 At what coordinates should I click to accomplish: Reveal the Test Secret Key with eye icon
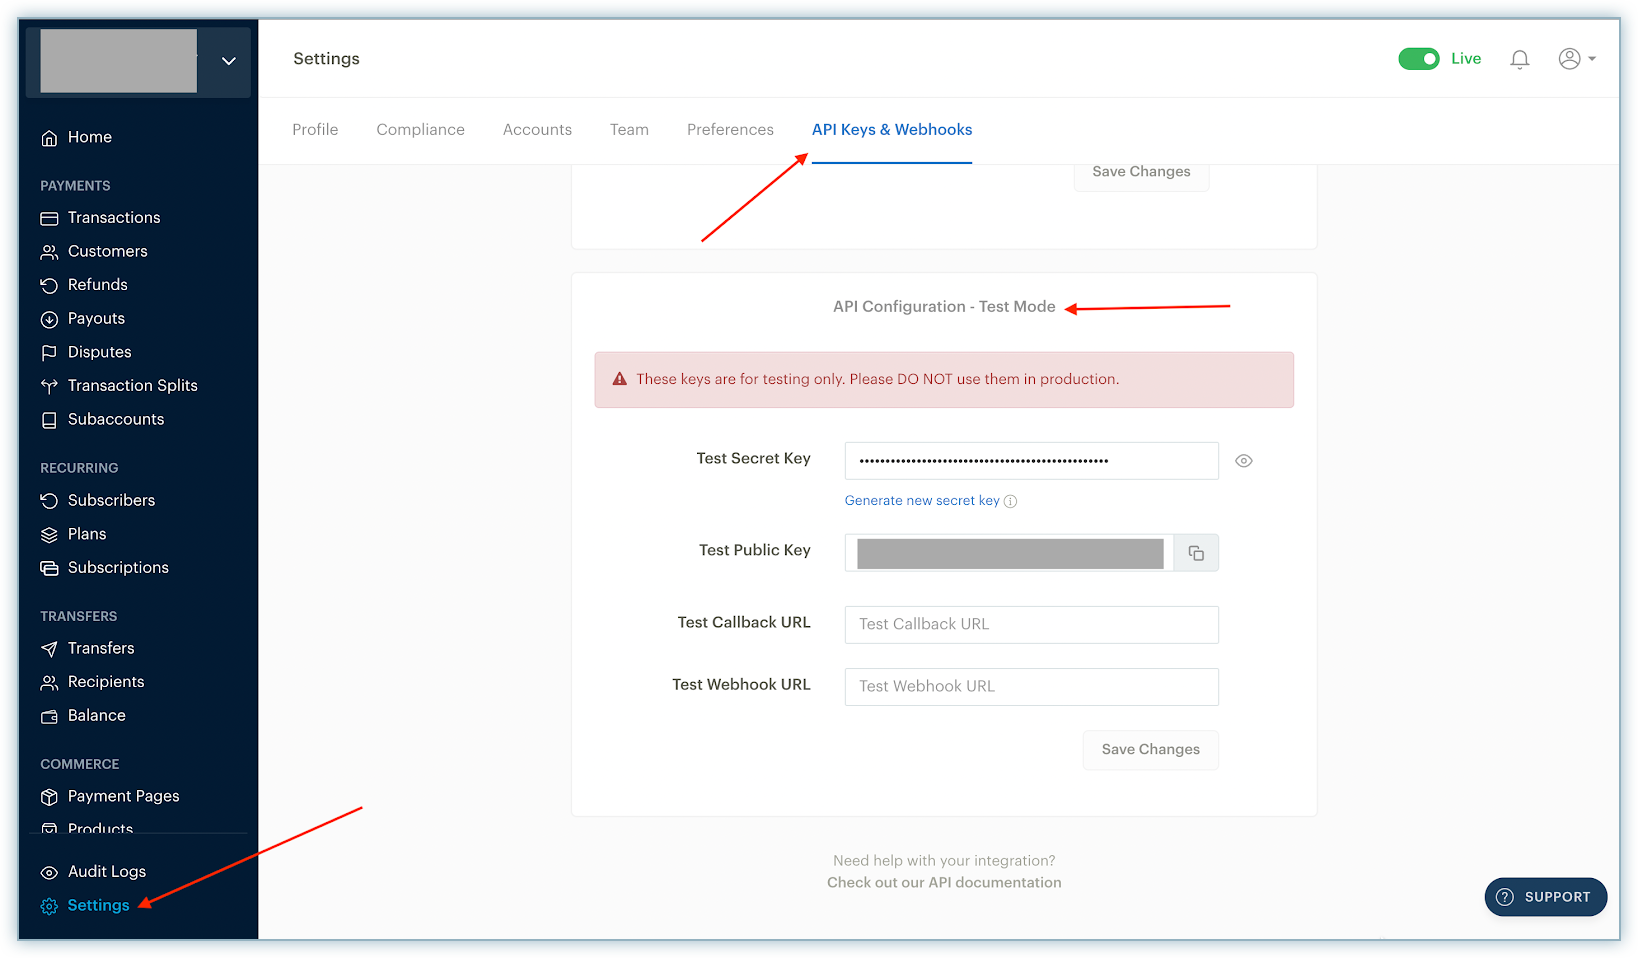1243,461
